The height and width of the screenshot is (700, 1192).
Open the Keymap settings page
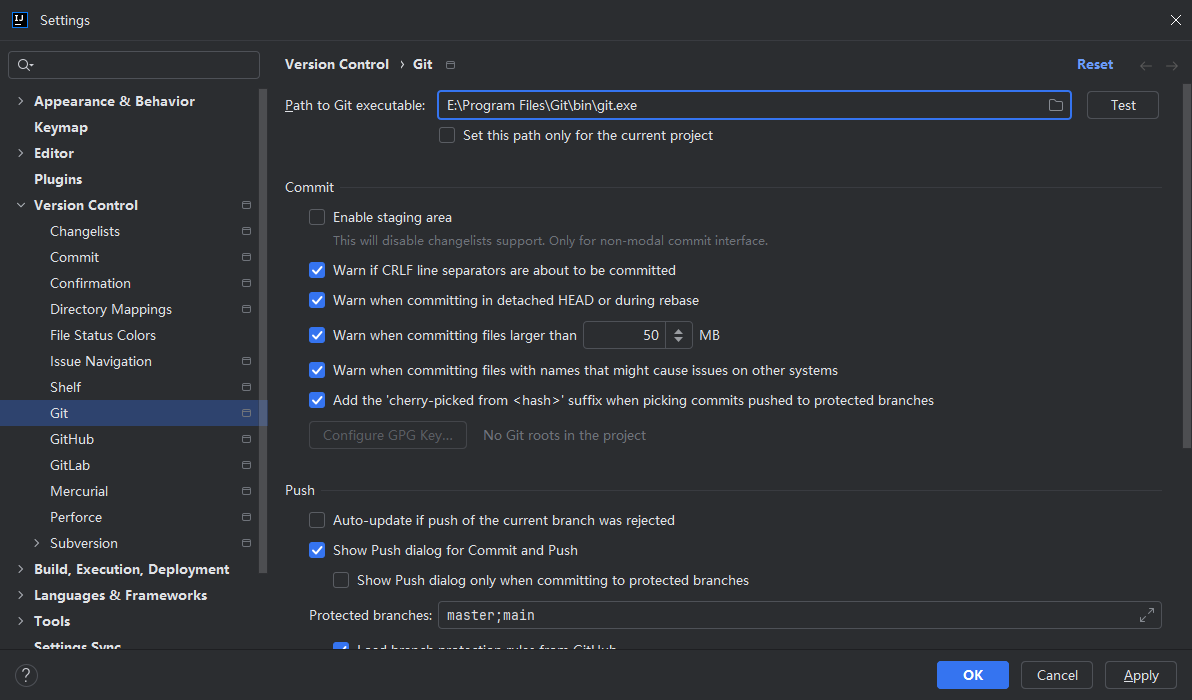pos(61,127)
